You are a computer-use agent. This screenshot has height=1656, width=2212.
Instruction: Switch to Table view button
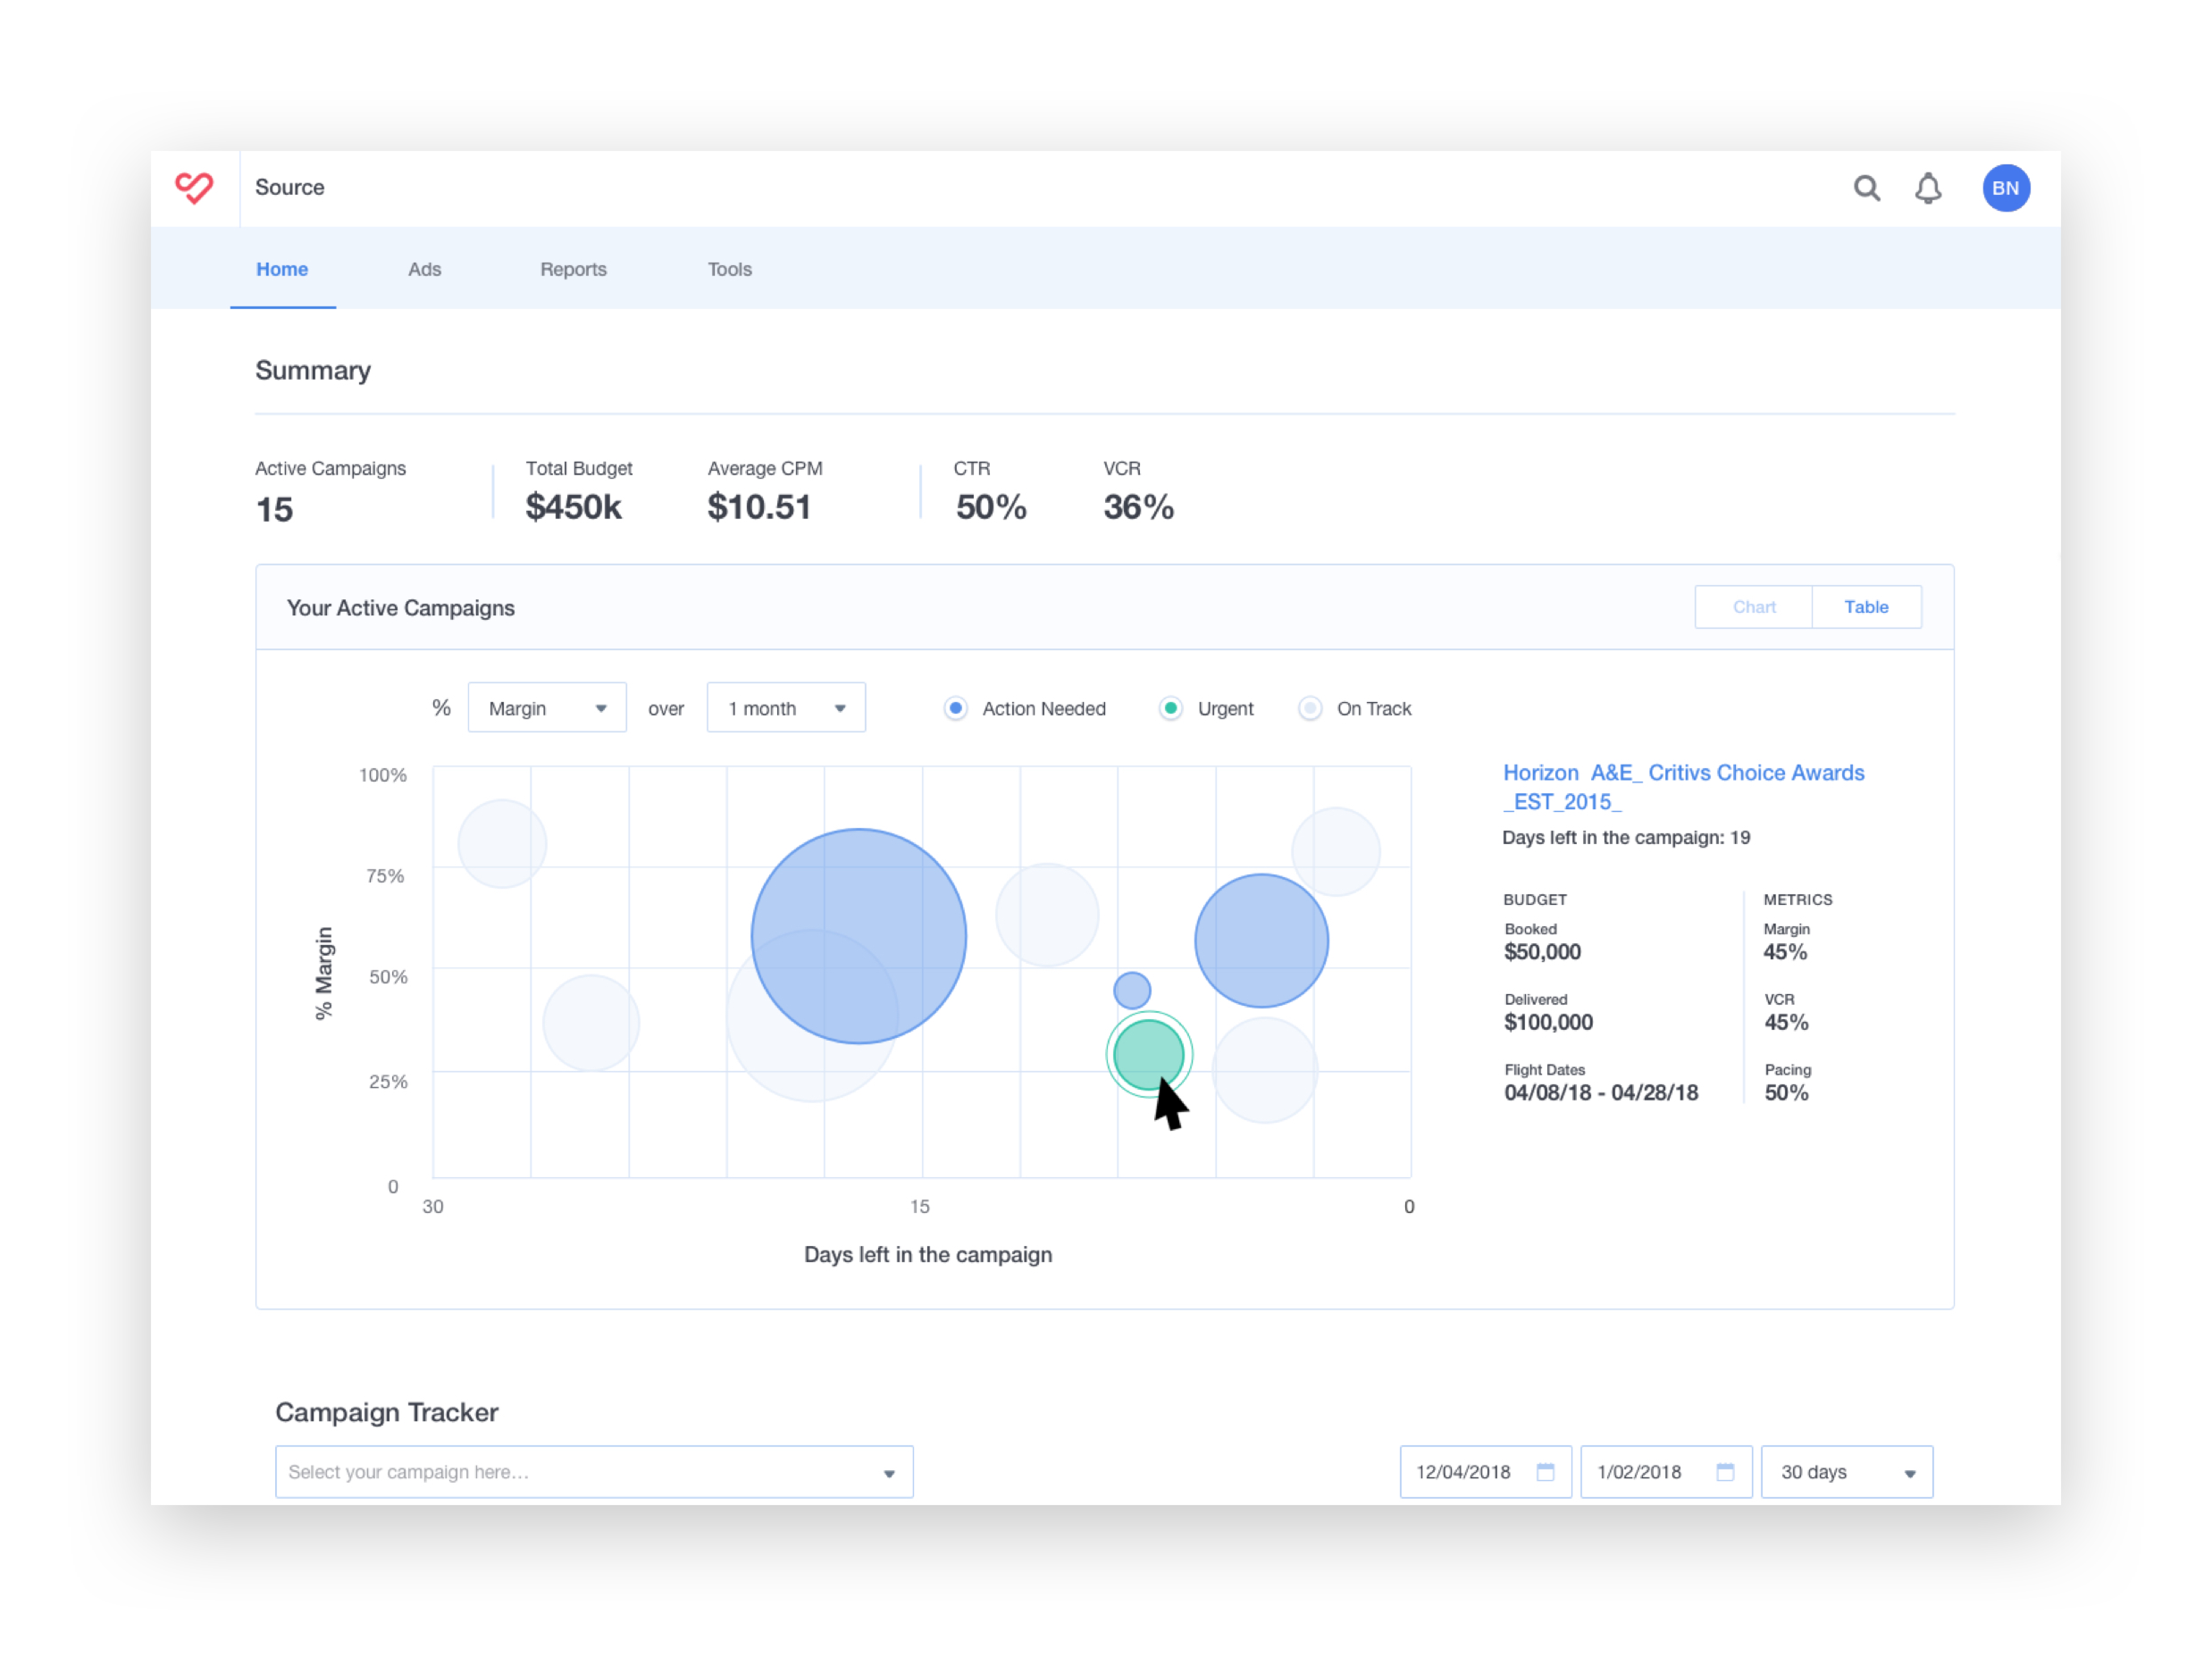pyautogui.click(x=1865, y=607)
